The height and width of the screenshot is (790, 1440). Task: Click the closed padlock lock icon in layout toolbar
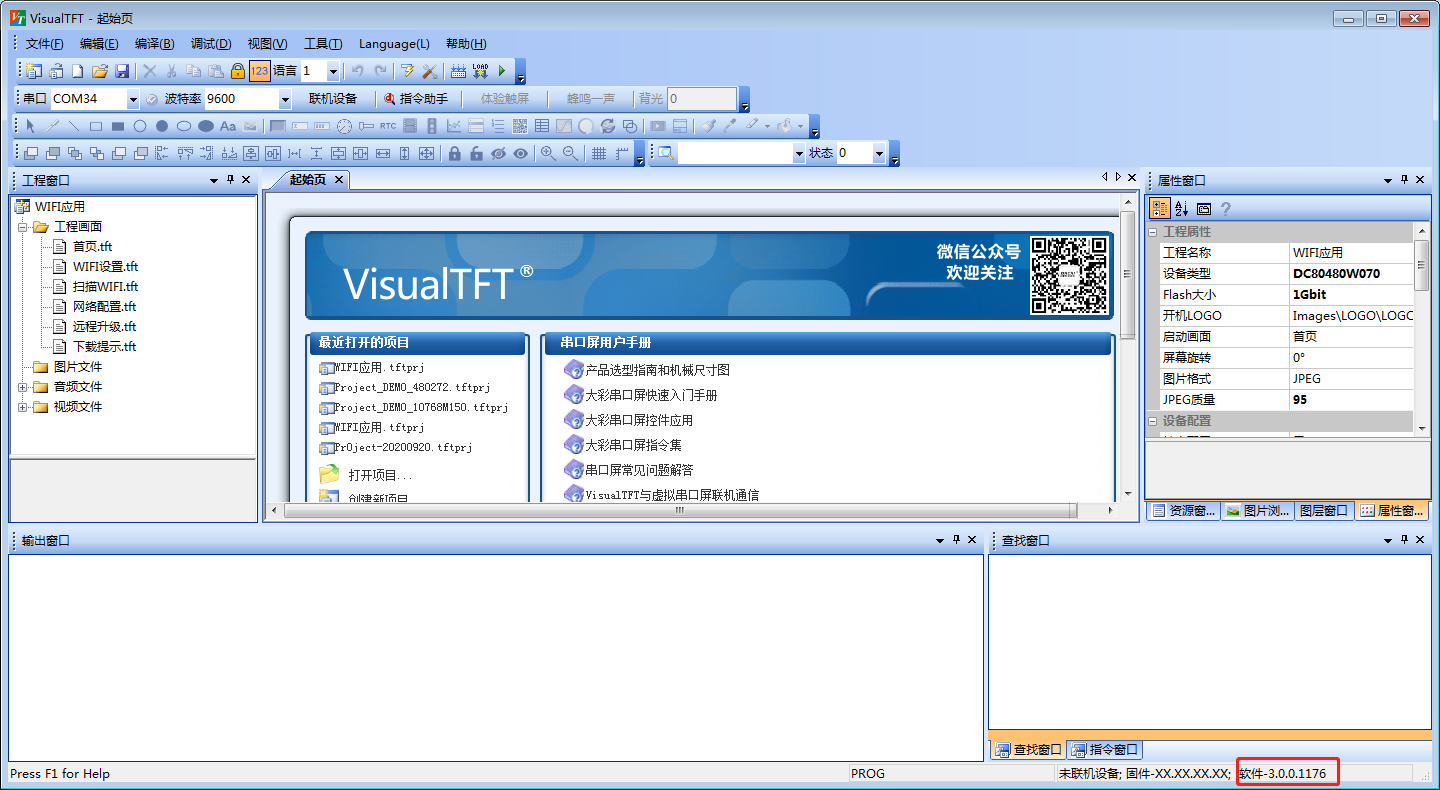tap(454, 153)
